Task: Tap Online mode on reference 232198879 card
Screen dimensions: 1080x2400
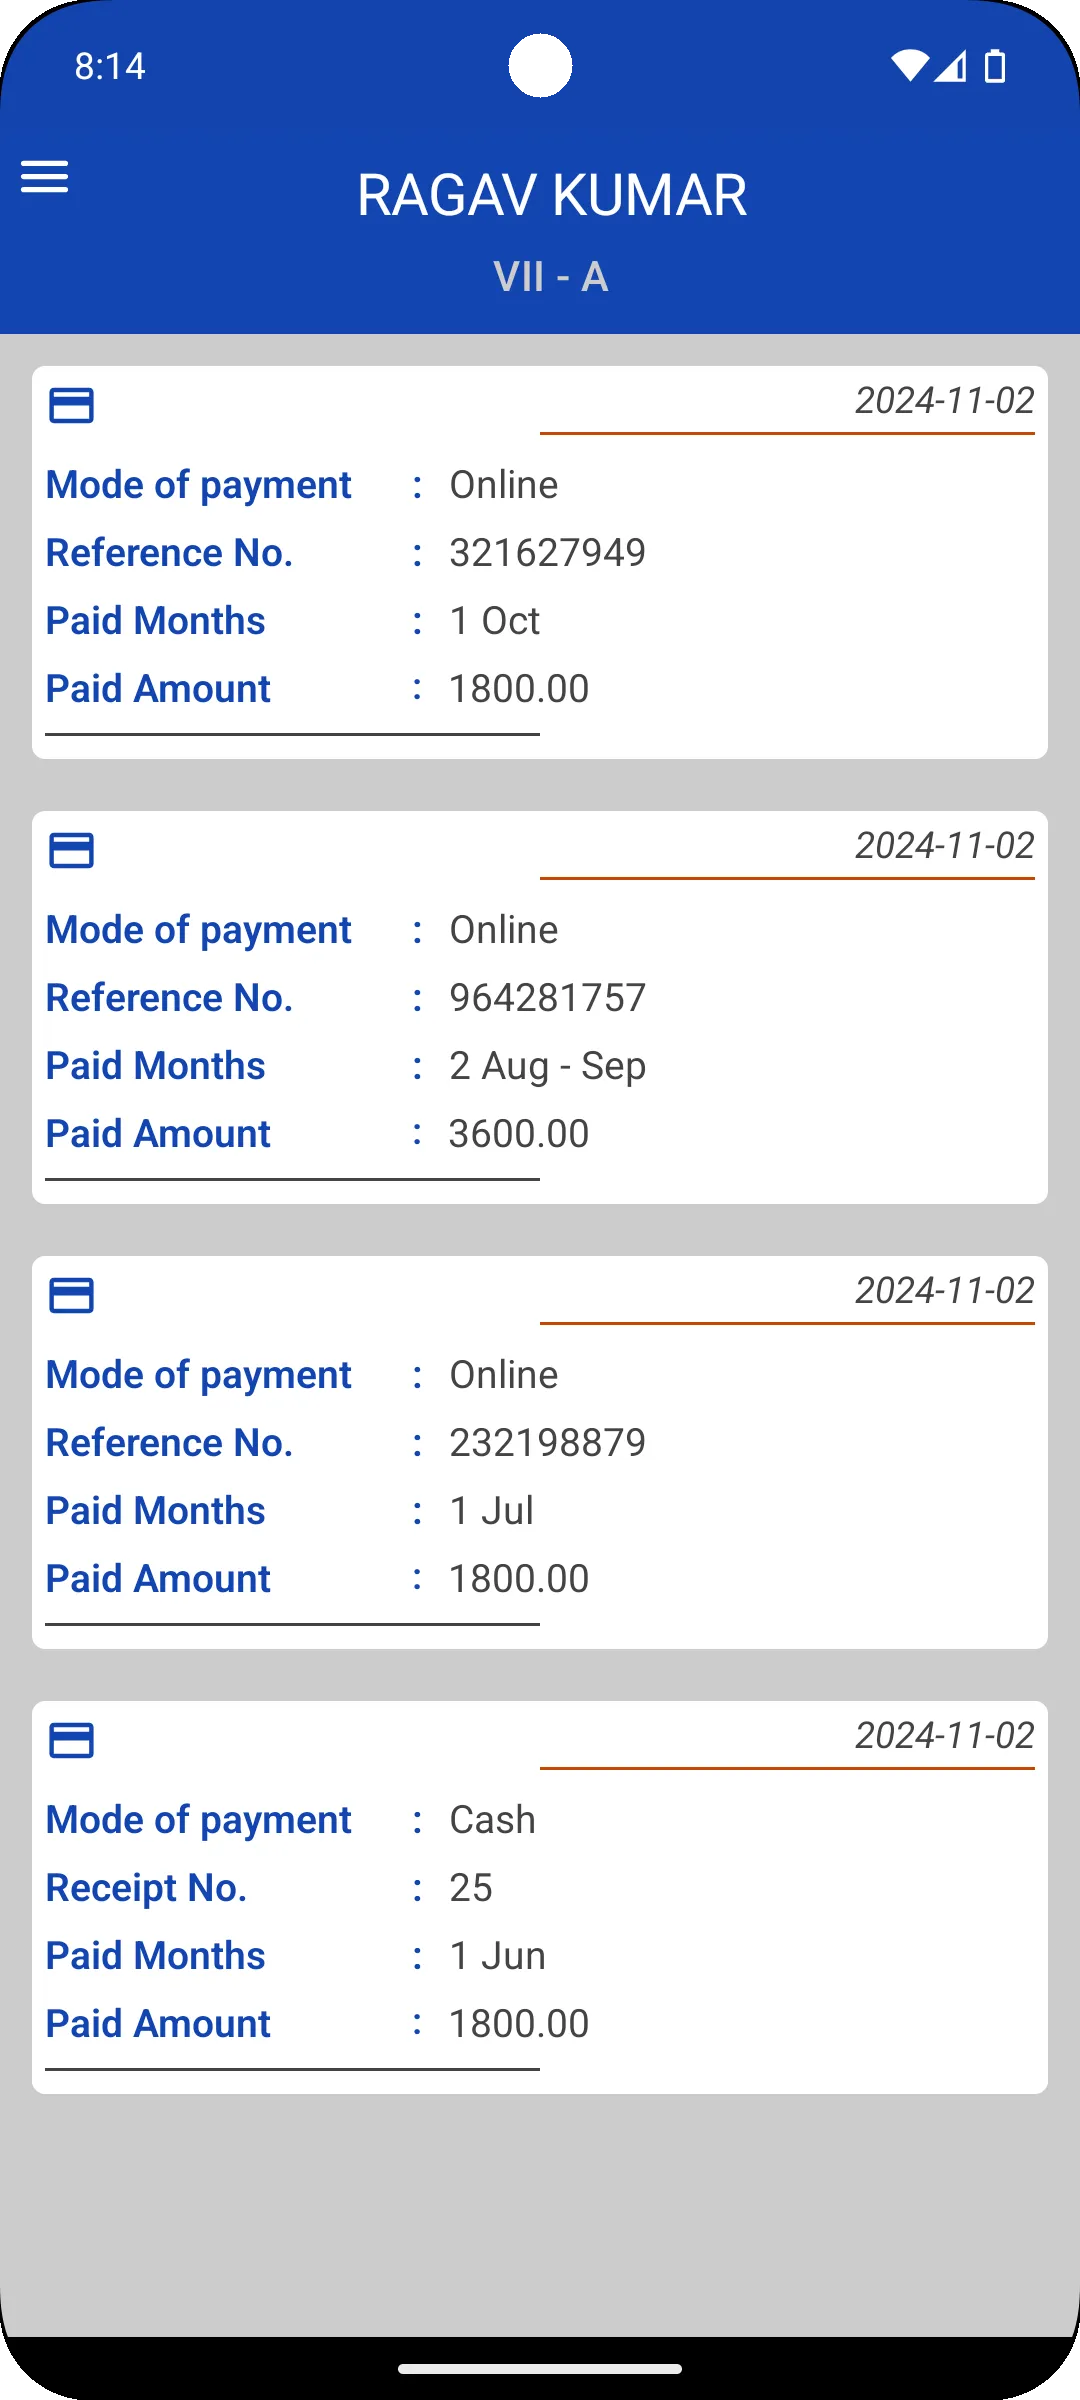Action: [x=503, y=1375]
